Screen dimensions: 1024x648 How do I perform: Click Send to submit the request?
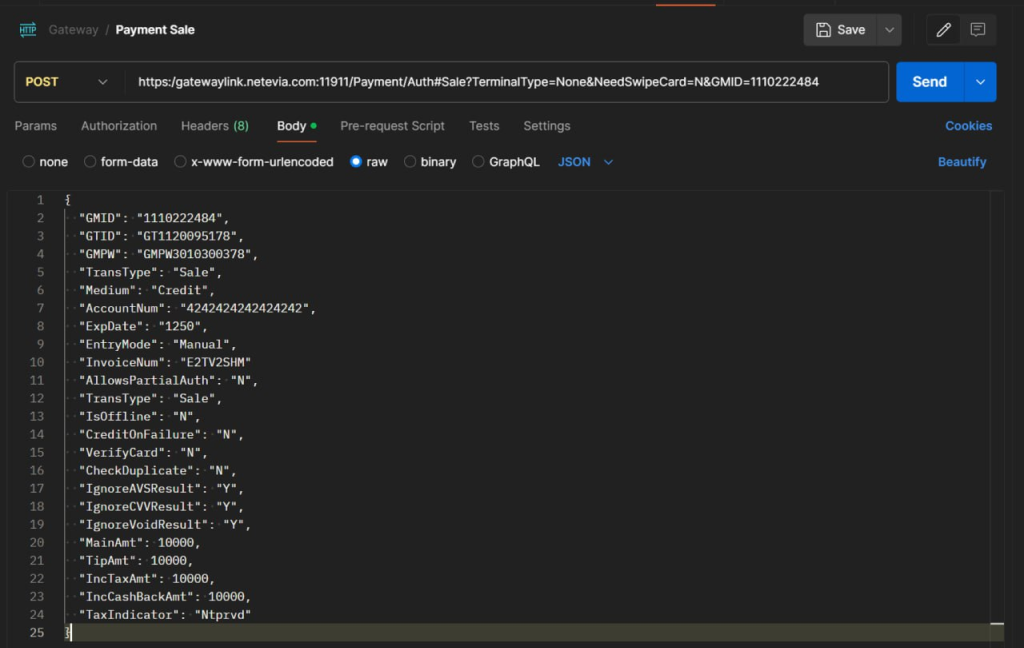(929, 82)
